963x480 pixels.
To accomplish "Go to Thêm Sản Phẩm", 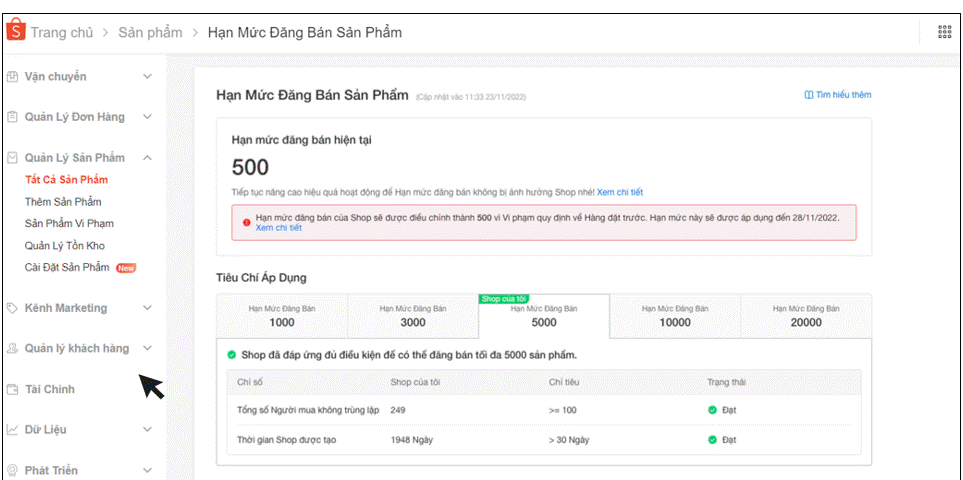I will (x=63, y=202).
